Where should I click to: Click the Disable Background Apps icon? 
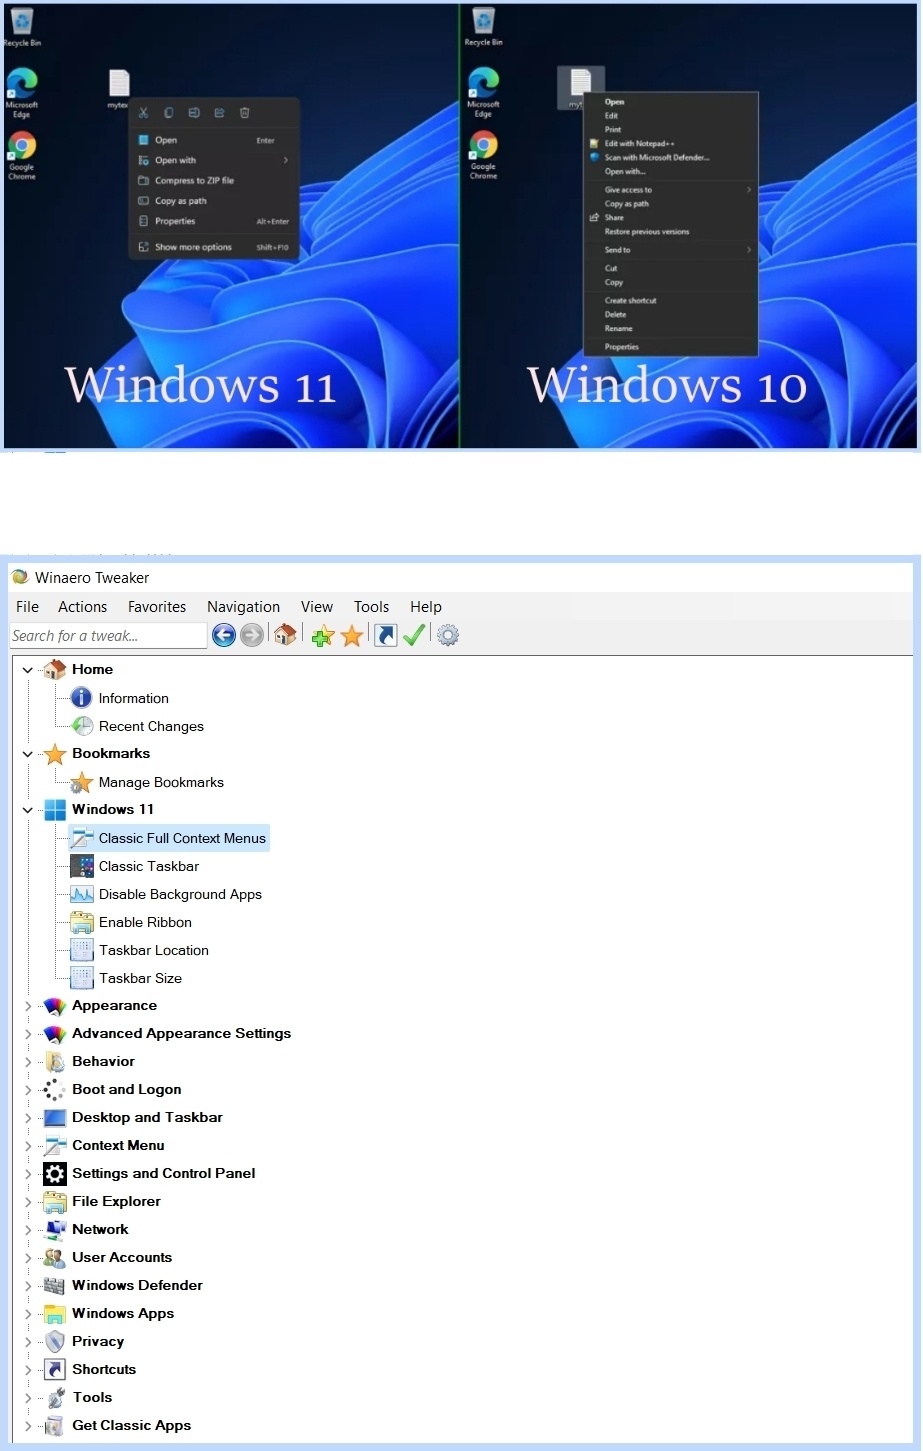tap(81, 894)
